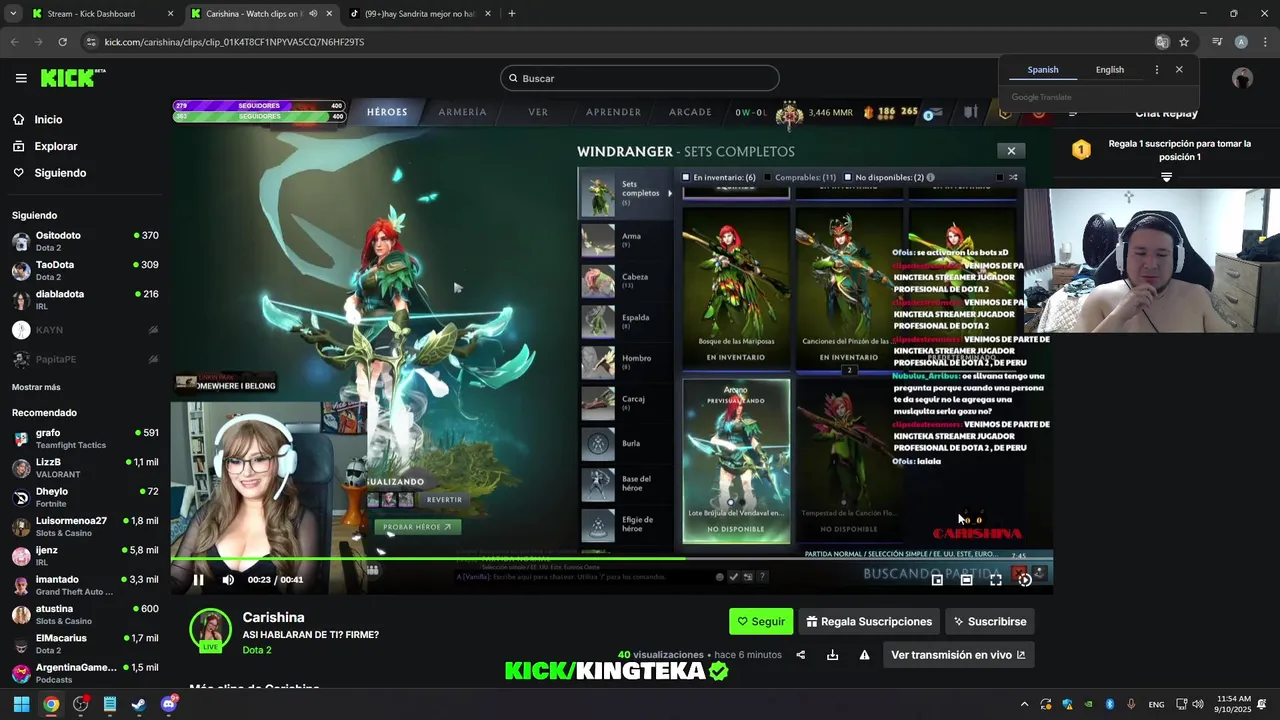Open grafo recommended channel
Screen dimensions: 1280x720
point(85,439)
